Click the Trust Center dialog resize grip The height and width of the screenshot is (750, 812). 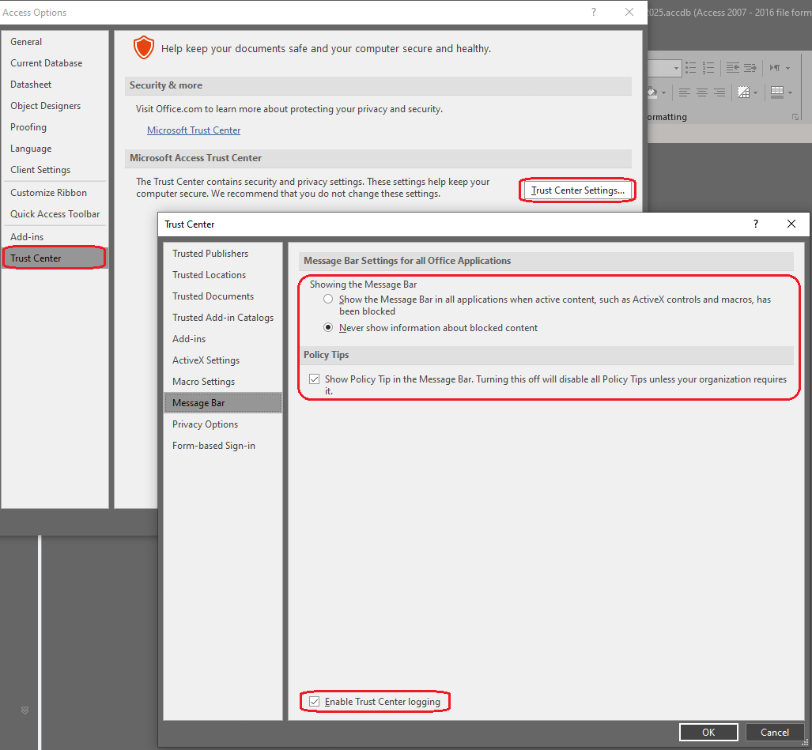point(805,743)
